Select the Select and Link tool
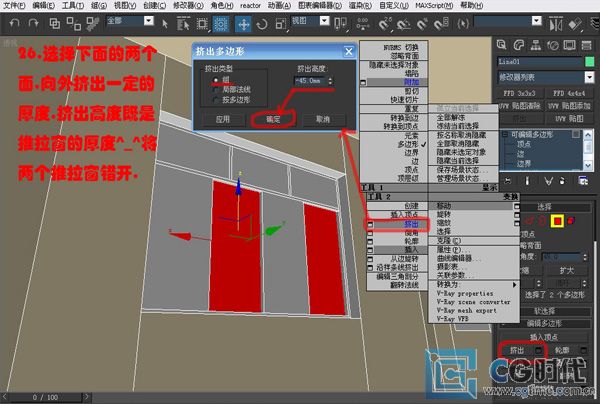The image size is (600, 404). click(55, 24)
